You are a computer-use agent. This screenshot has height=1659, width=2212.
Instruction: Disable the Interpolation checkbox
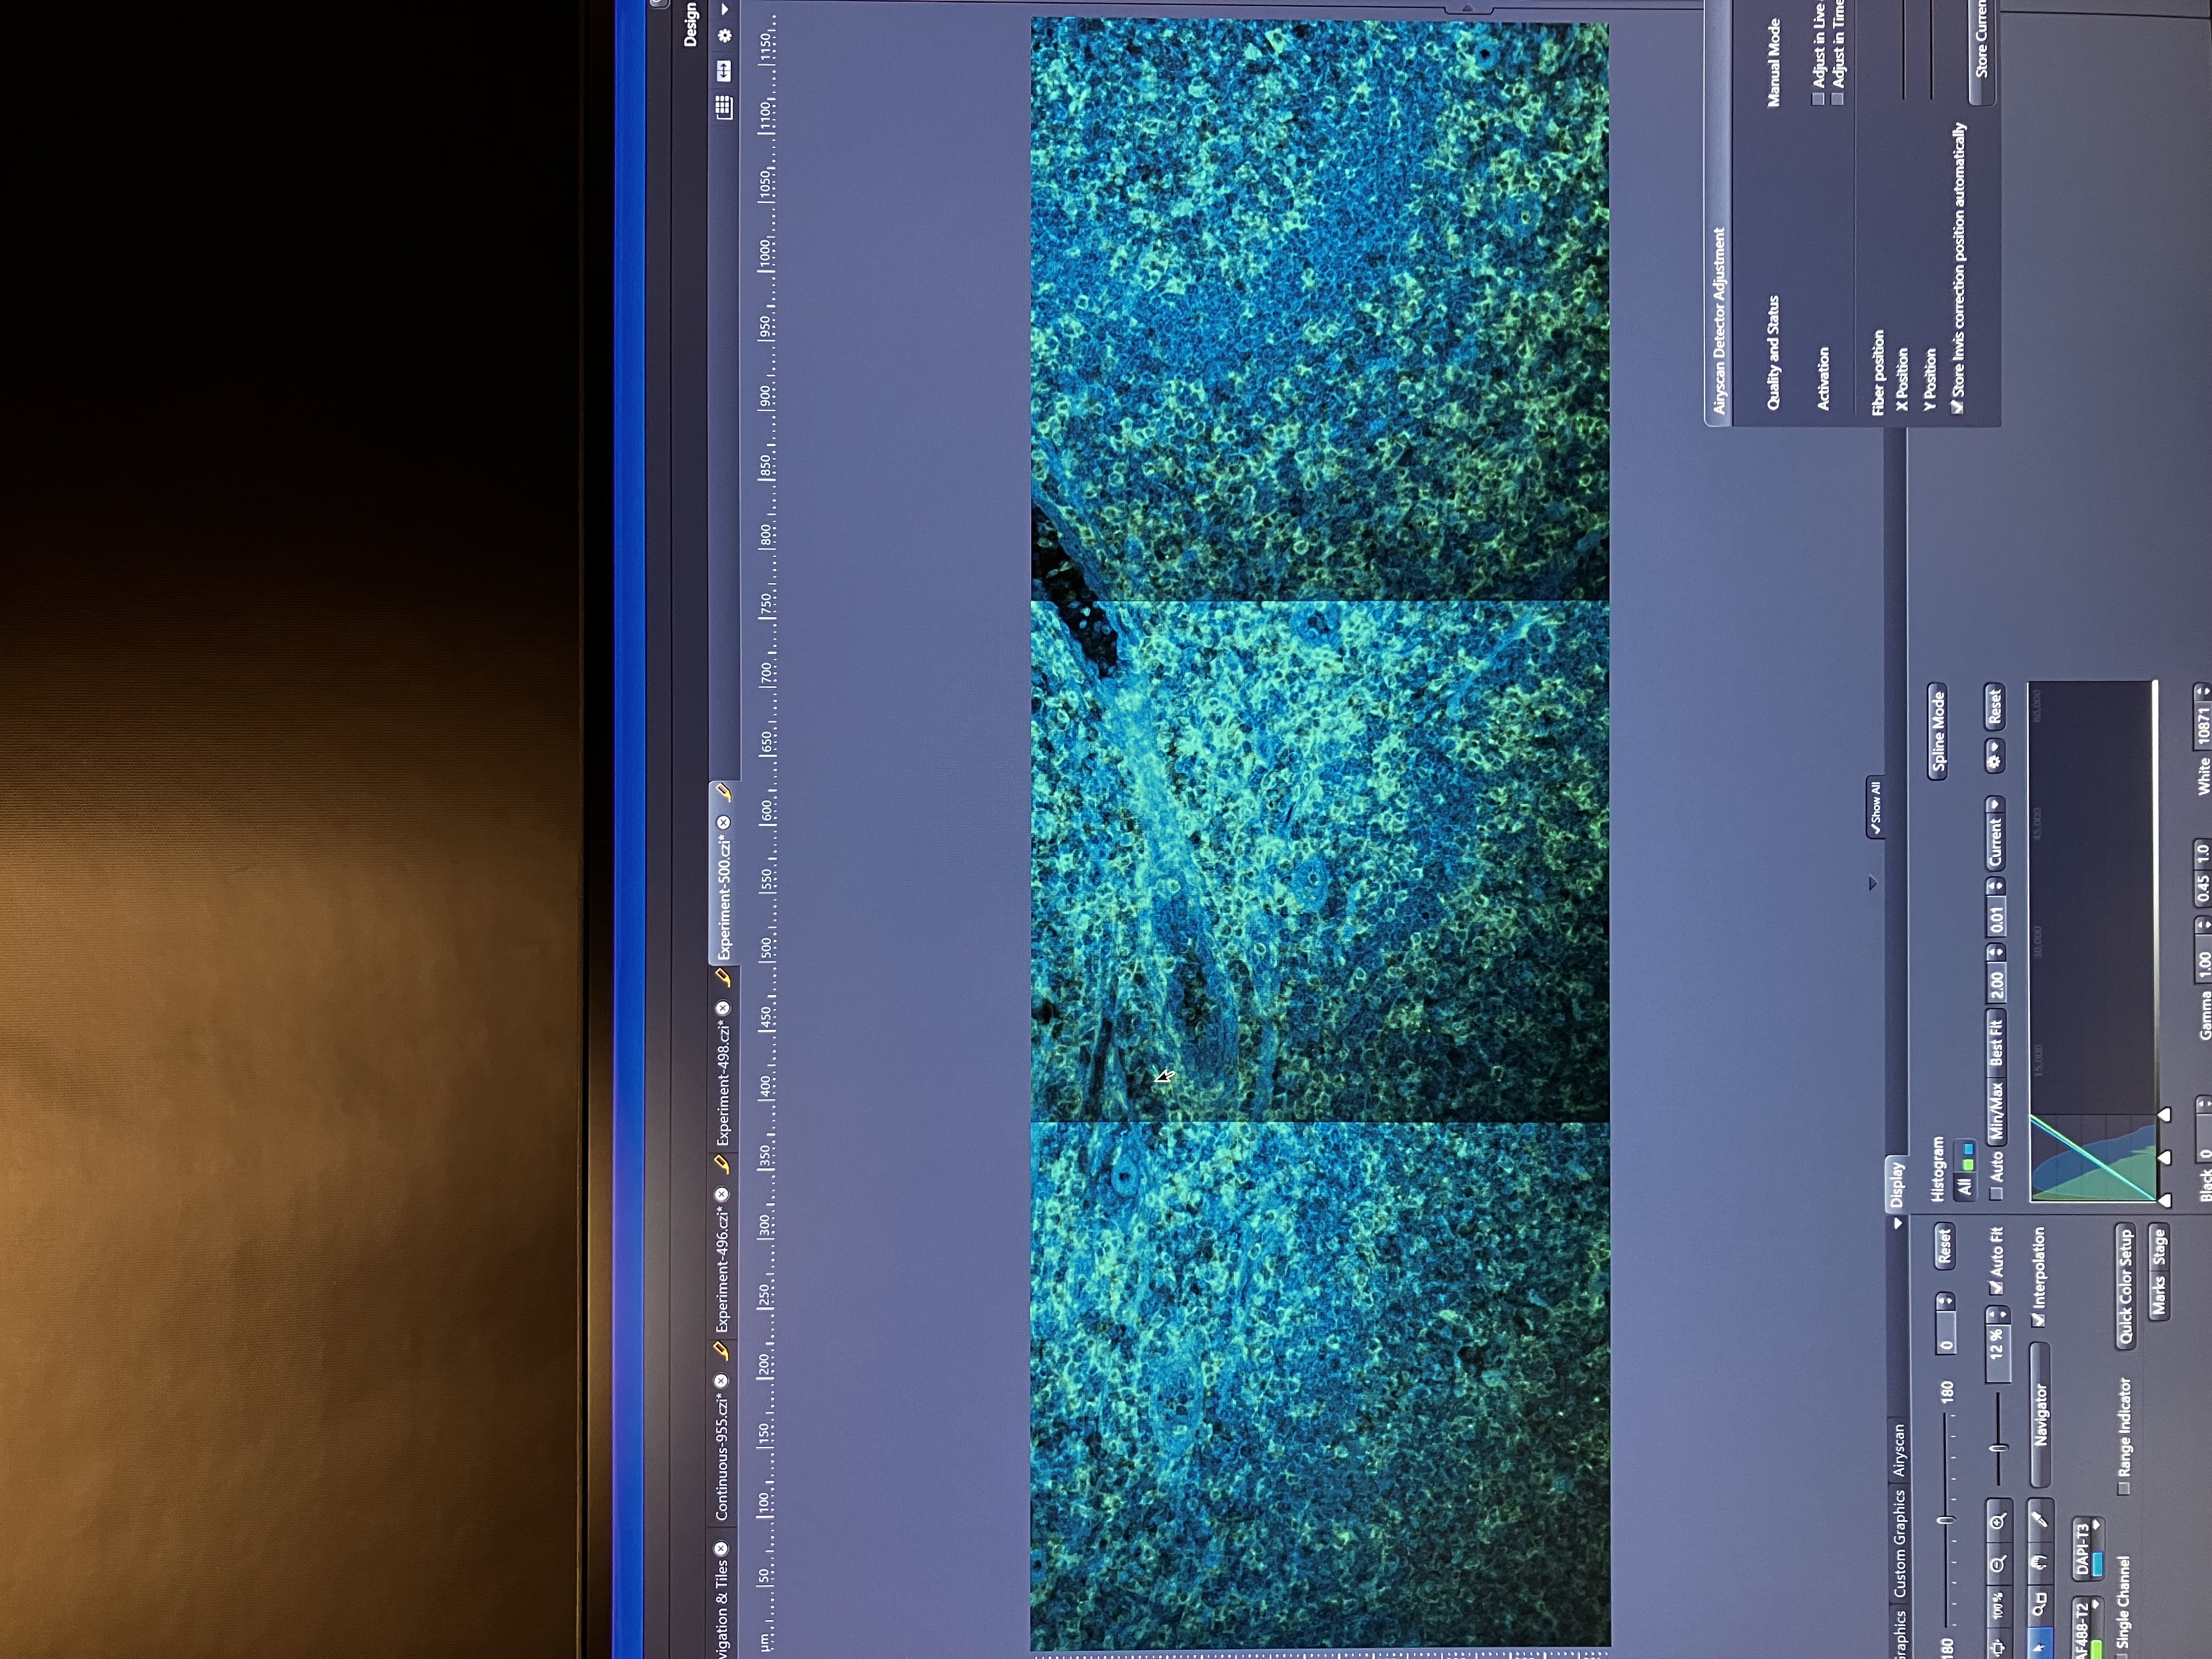[x=2038, y=1320]
